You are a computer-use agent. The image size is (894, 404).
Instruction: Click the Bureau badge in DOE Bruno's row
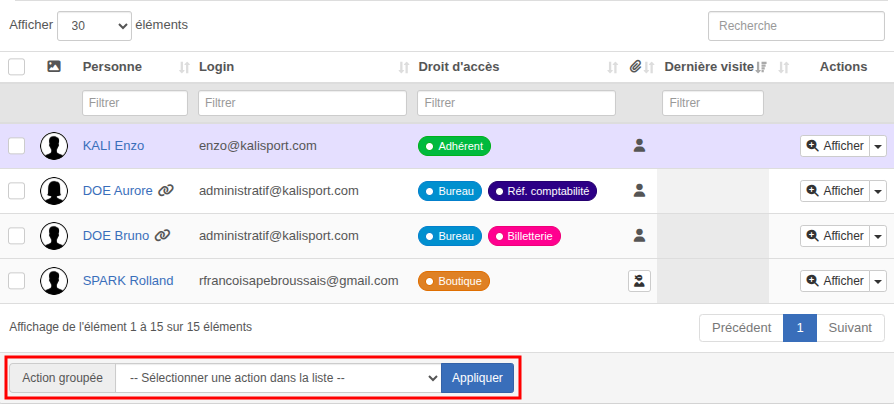coord(450,236)
